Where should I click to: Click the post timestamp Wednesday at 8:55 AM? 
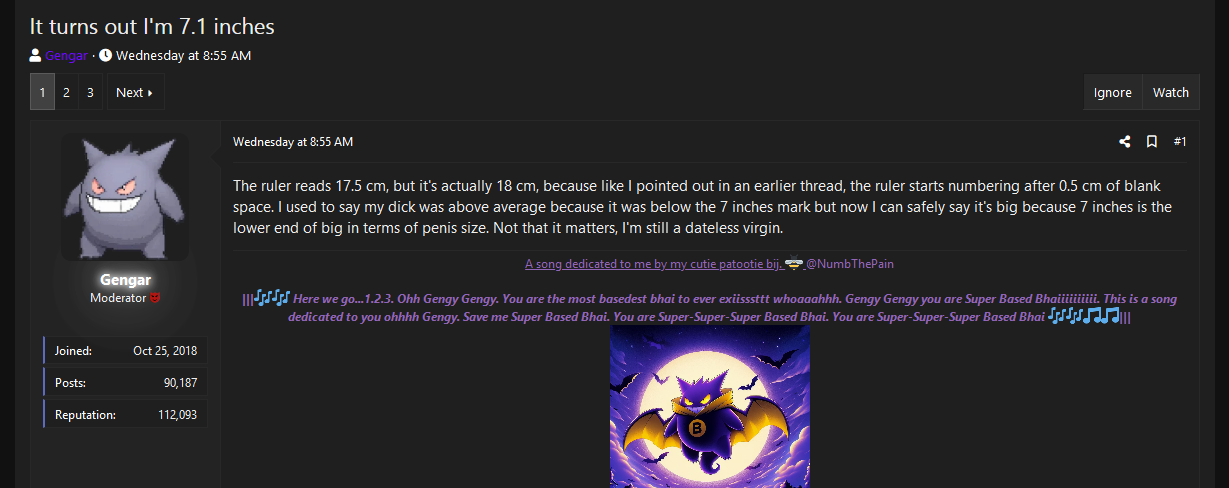point(293,142)
